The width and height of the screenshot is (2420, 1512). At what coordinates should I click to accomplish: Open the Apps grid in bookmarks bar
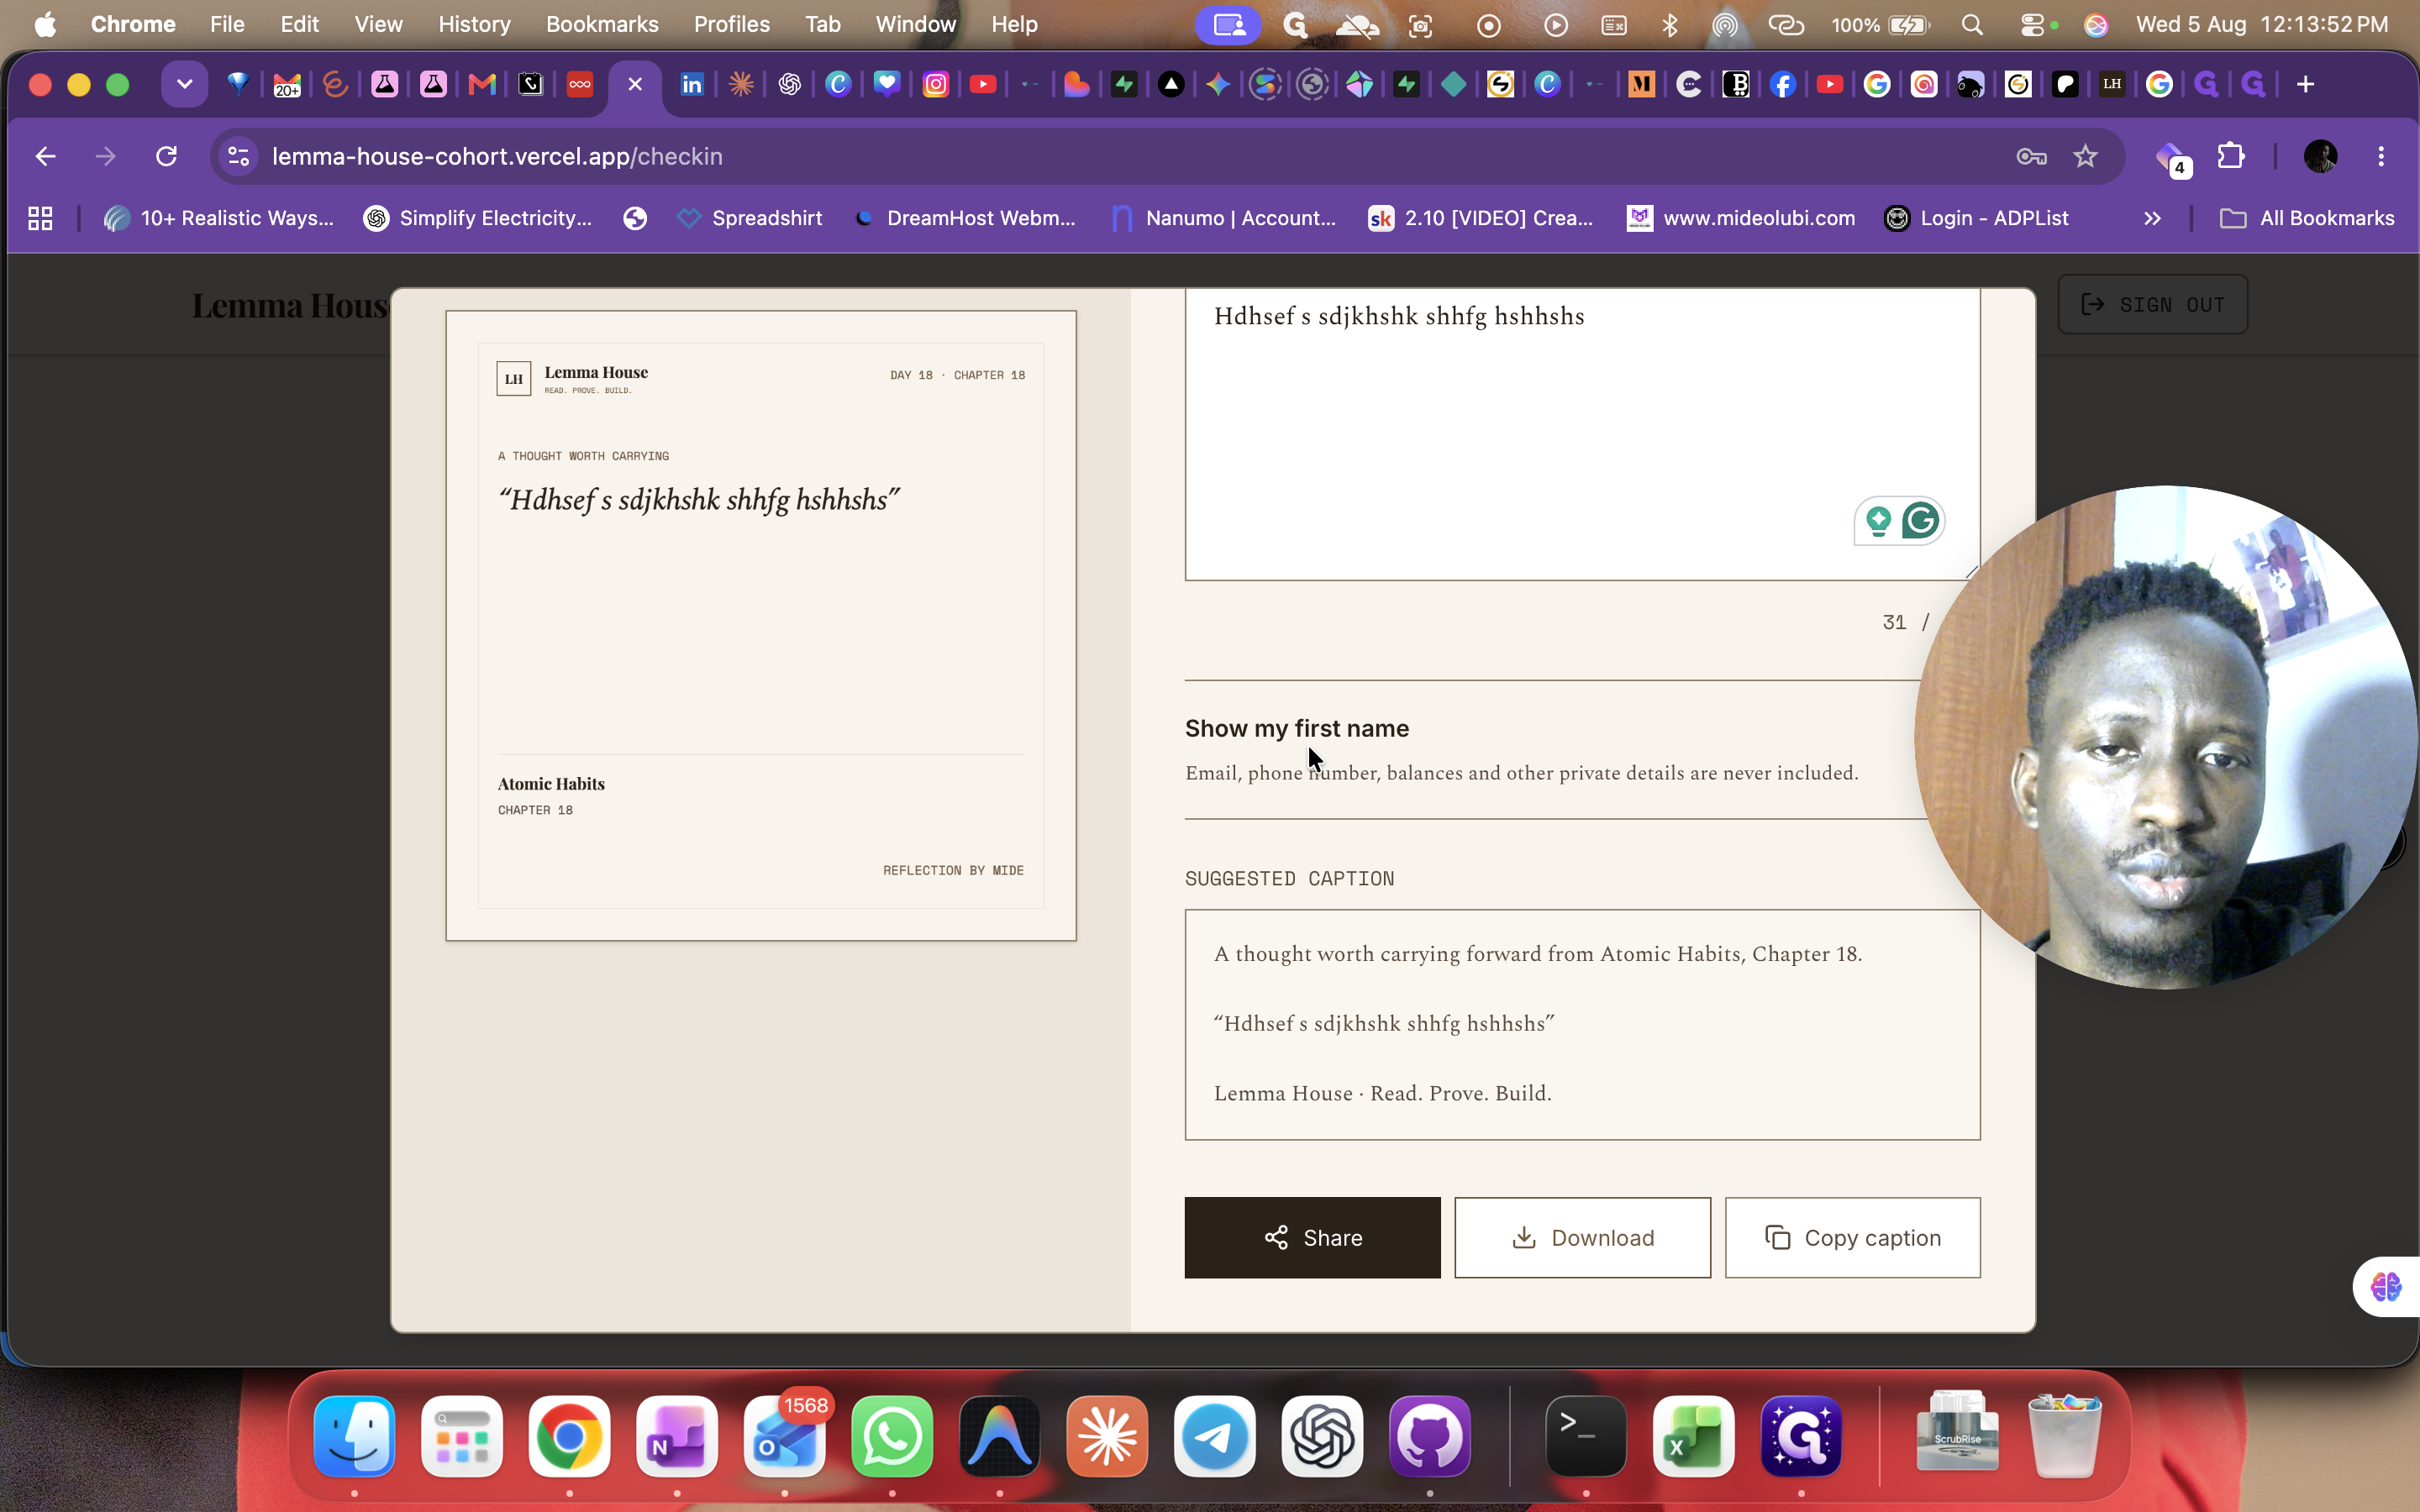coord(40,218)
